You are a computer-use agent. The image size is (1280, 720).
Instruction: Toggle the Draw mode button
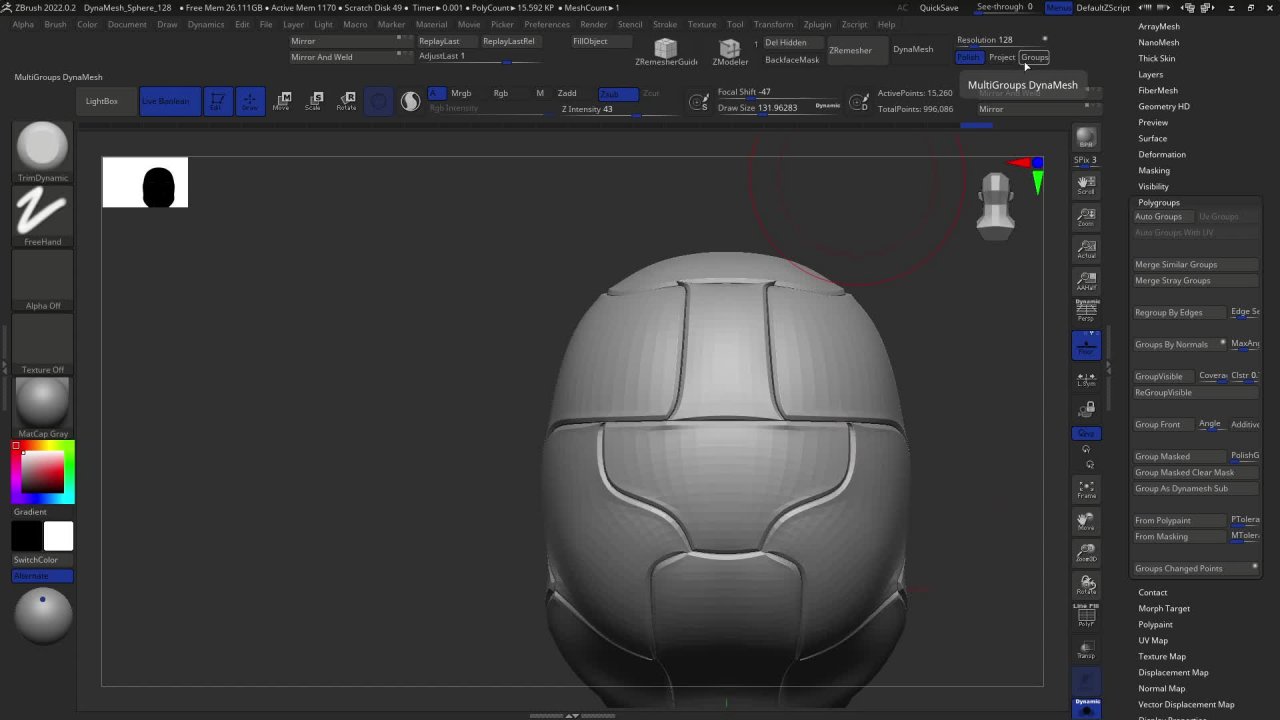point(250,101)
